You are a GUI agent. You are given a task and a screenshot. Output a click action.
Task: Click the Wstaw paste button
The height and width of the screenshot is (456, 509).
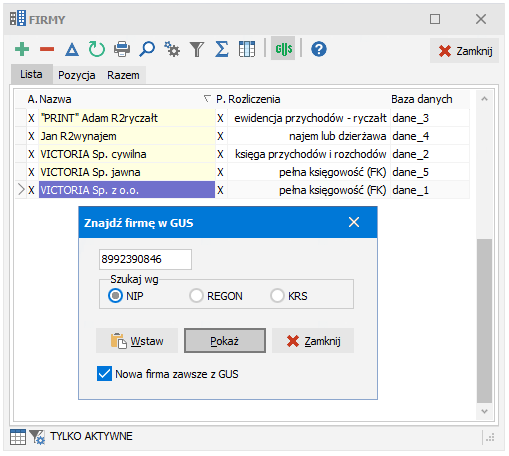coord(137,341)
